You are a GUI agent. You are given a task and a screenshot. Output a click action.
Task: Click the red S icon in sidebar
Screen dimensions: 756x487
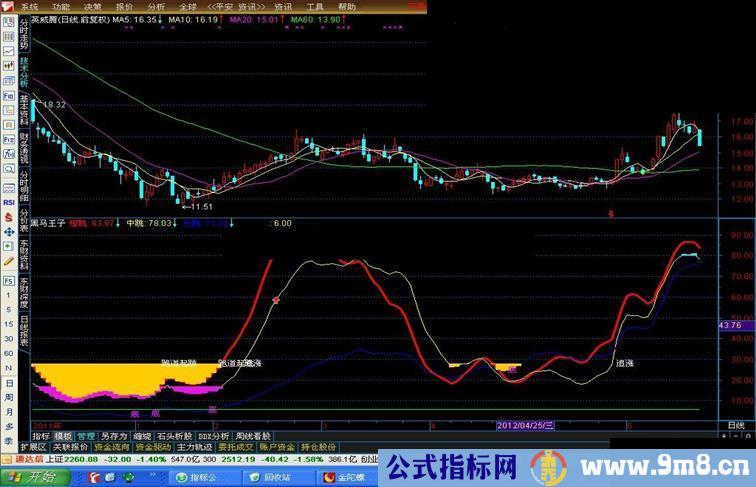click(9, 217)
